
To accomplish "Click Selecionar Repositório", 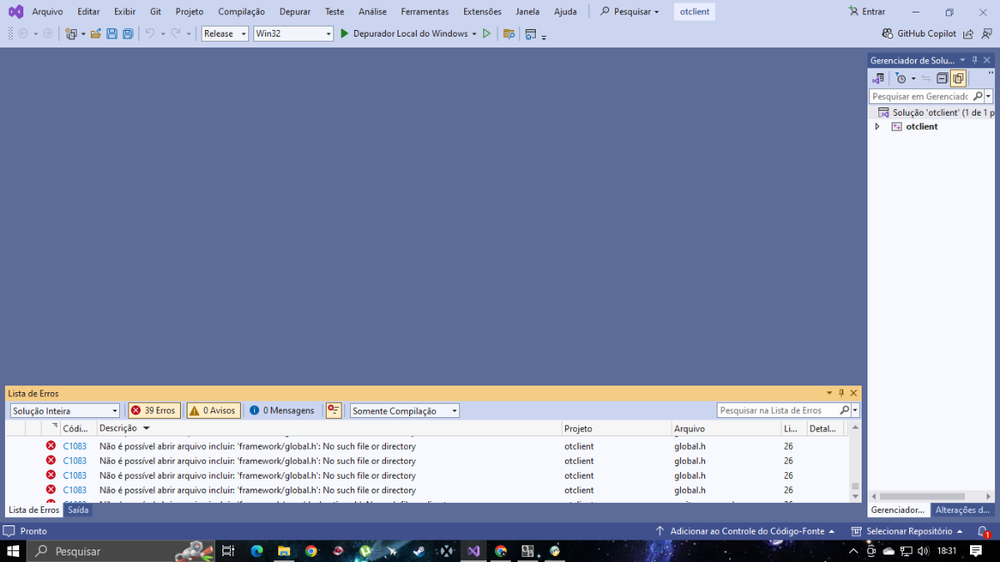I will [907, 531].
